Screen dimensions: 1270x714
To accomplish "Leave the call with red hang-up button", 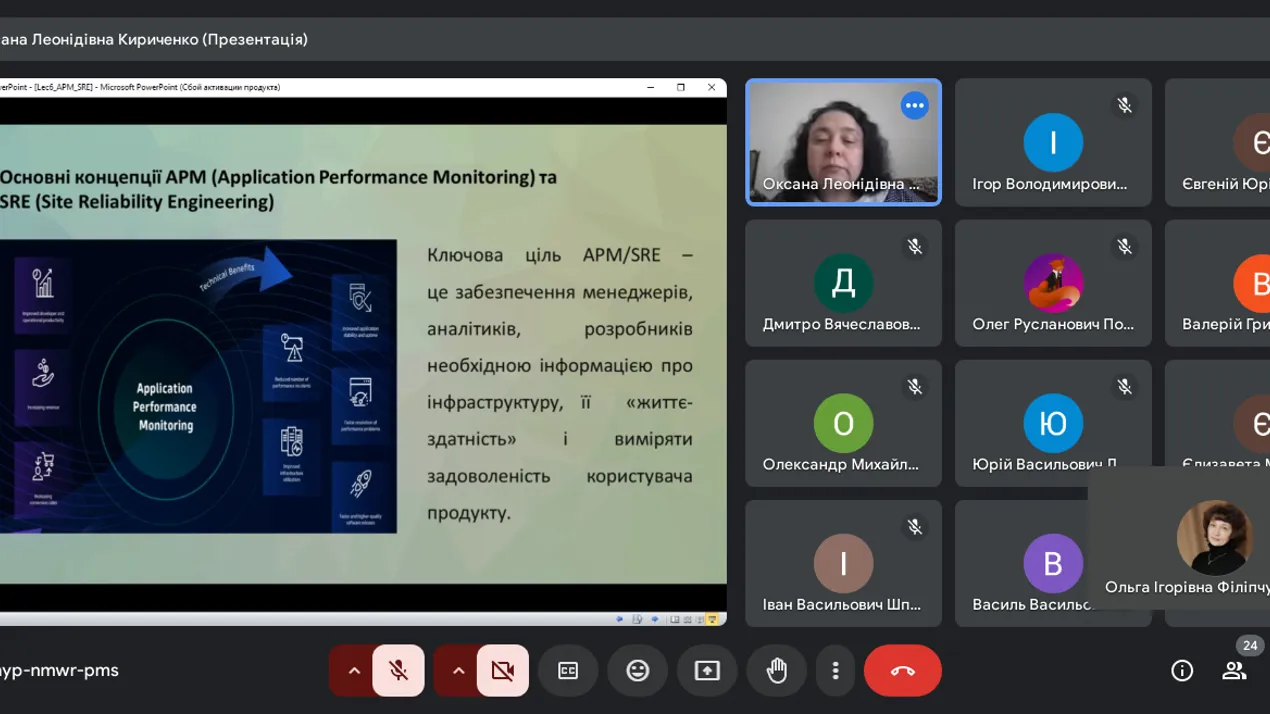I will pyautogui.click(x=902, y=671).
